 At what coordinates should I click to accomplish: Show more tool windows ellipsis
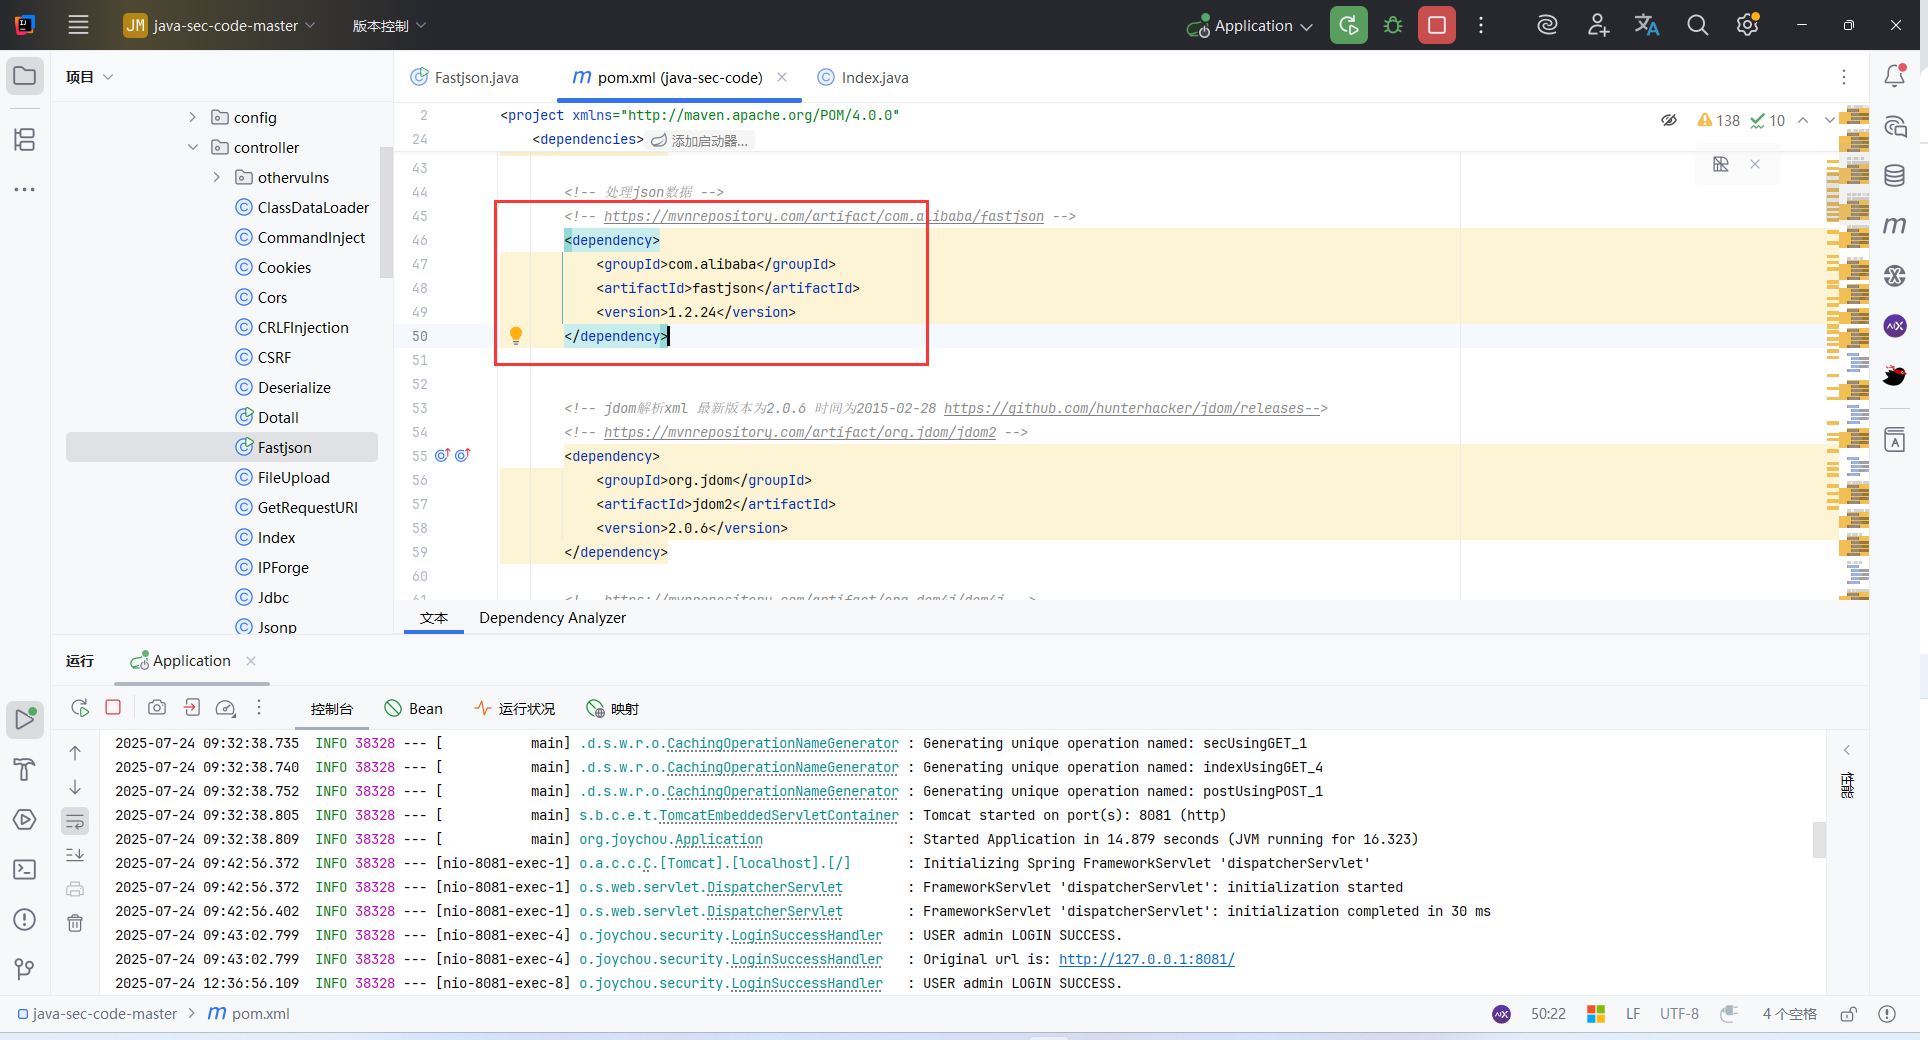click(x=25, y=189)
